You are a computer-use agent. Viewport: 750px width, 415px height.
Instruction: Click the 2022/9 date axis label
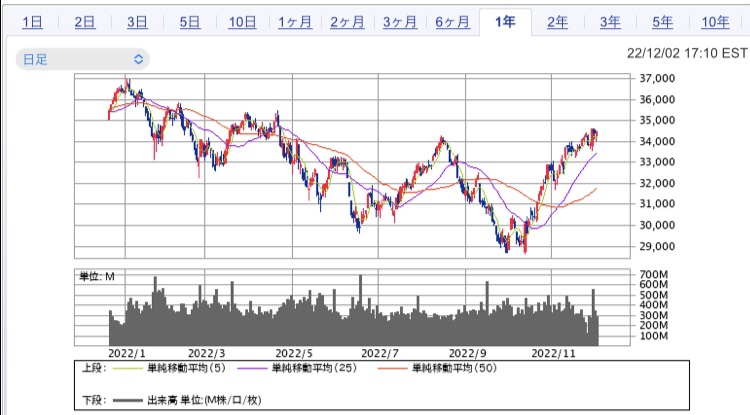[x=467, y=353]
